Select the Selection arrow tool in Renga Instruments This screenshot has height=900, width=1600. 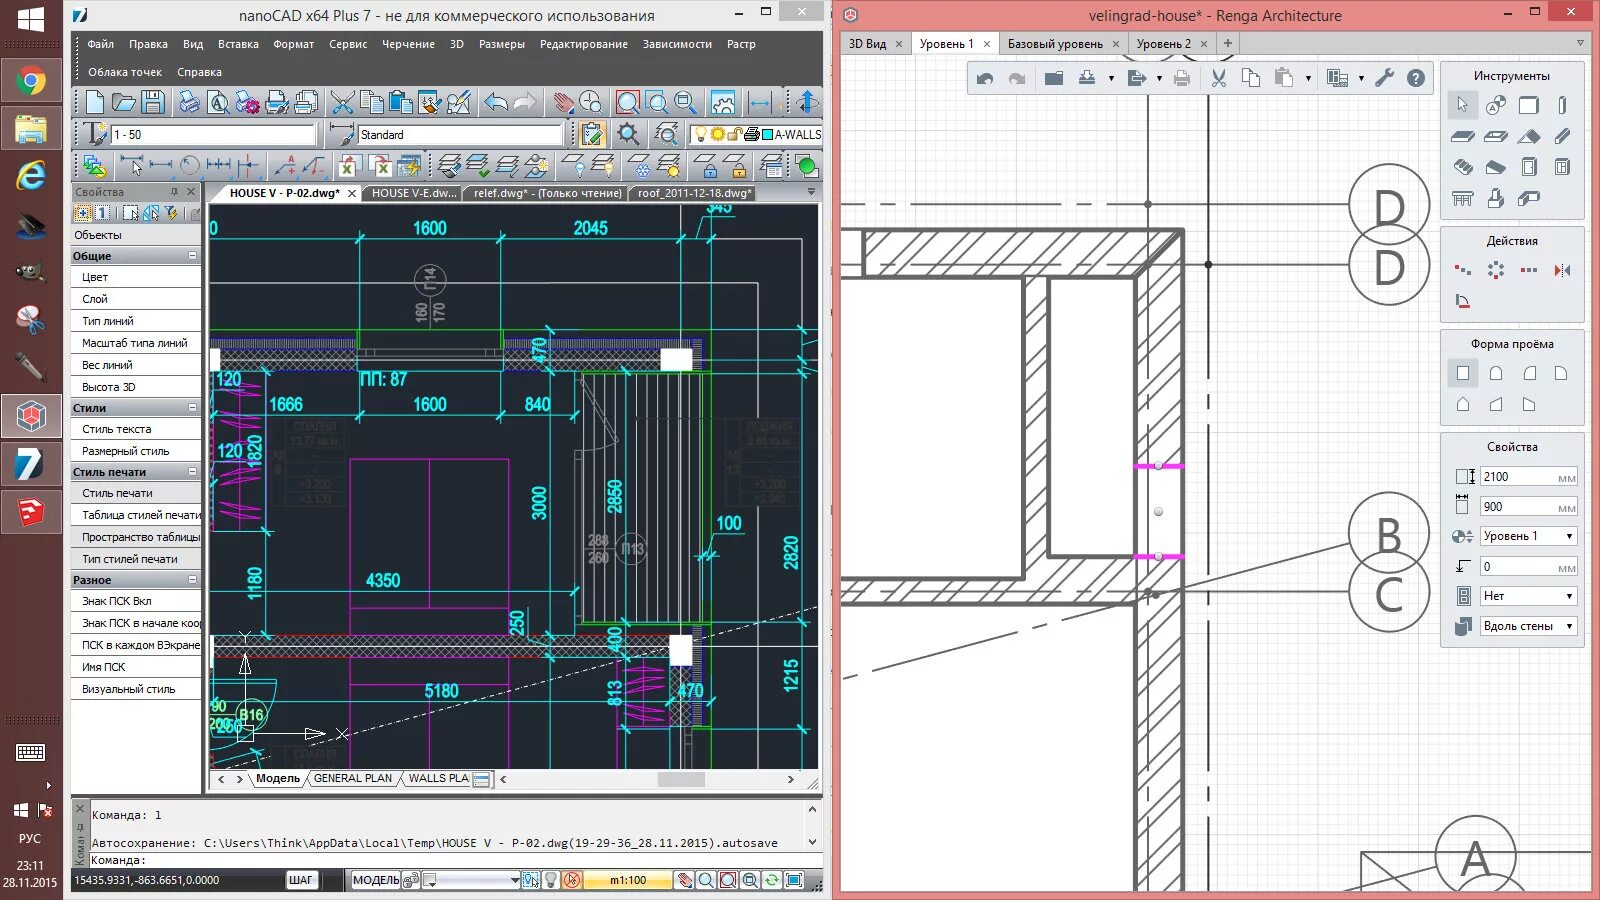point(1463,105)
